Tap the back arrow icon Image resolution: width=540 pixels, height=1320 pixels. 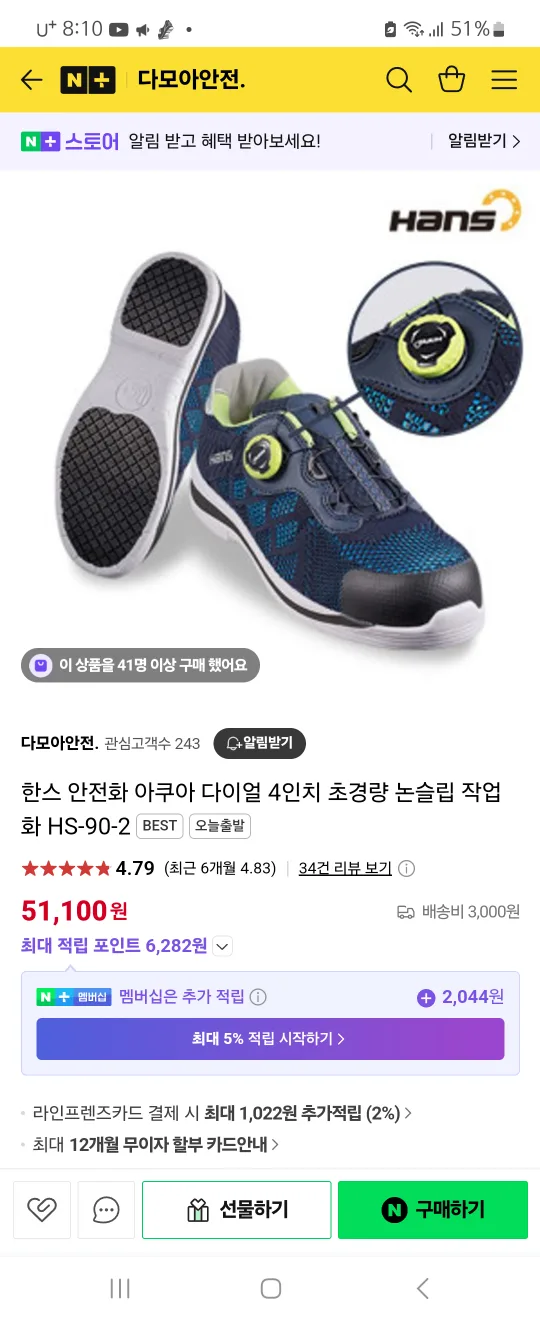(32, 80)
